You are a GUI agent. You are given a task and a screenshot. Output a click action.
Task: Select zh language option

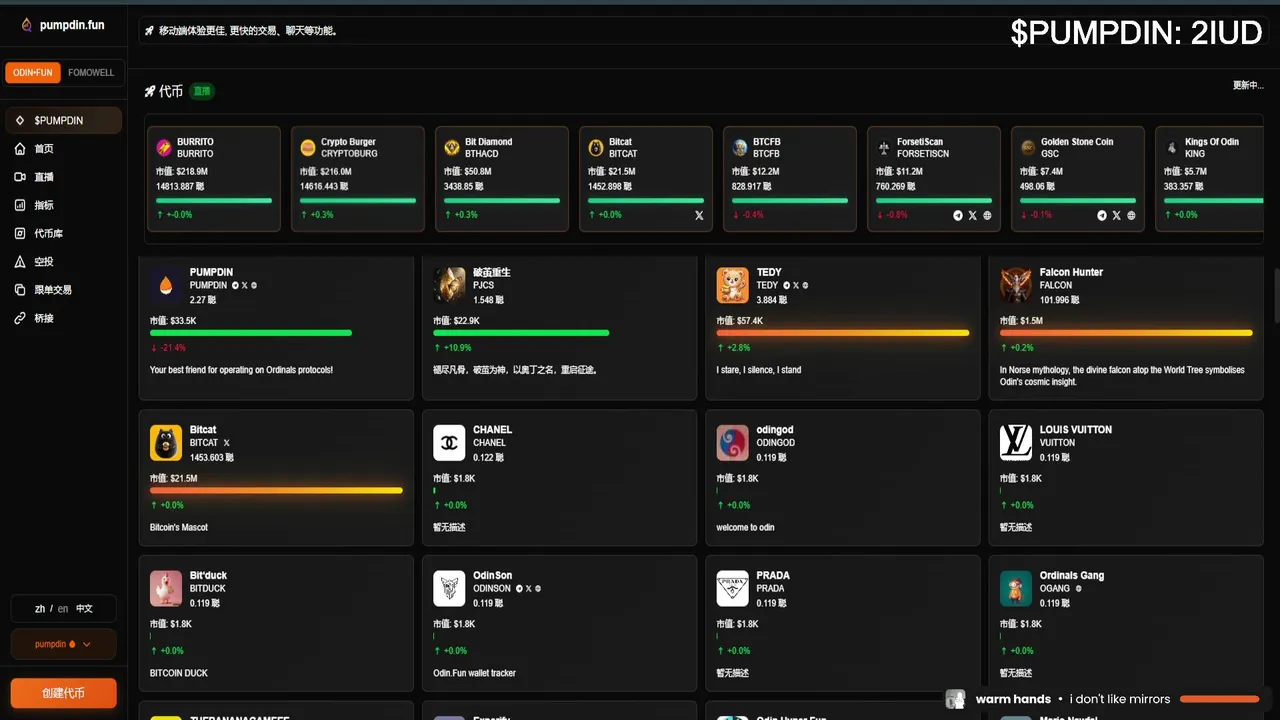pyautogui.click(x=40, y=608)
